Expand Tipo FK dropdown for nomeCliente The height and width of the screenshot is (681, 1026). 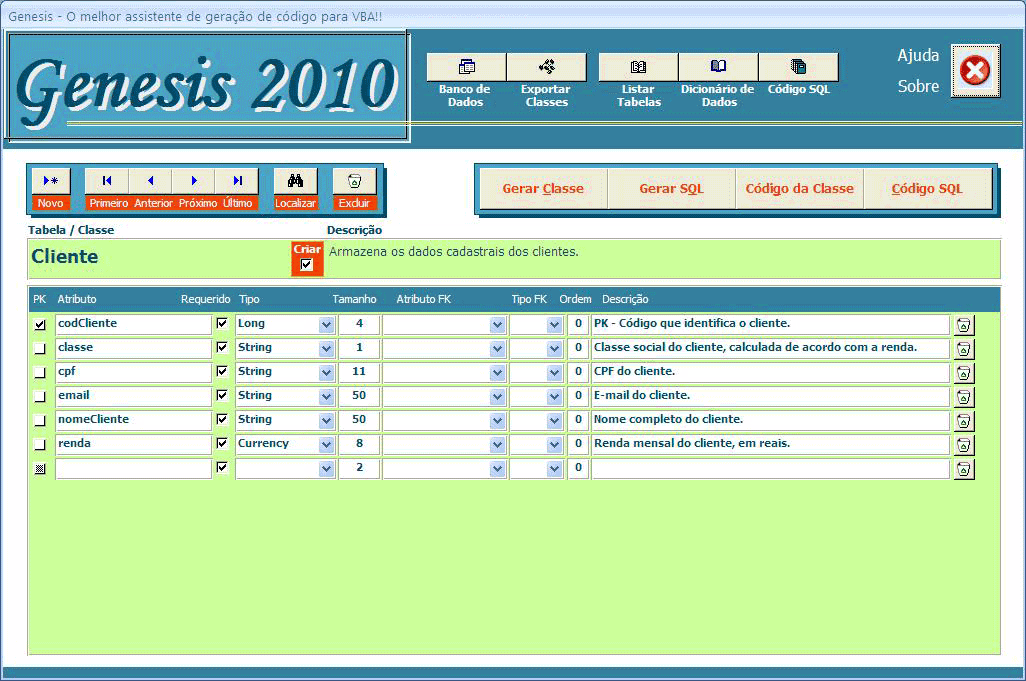pos(554,421)
